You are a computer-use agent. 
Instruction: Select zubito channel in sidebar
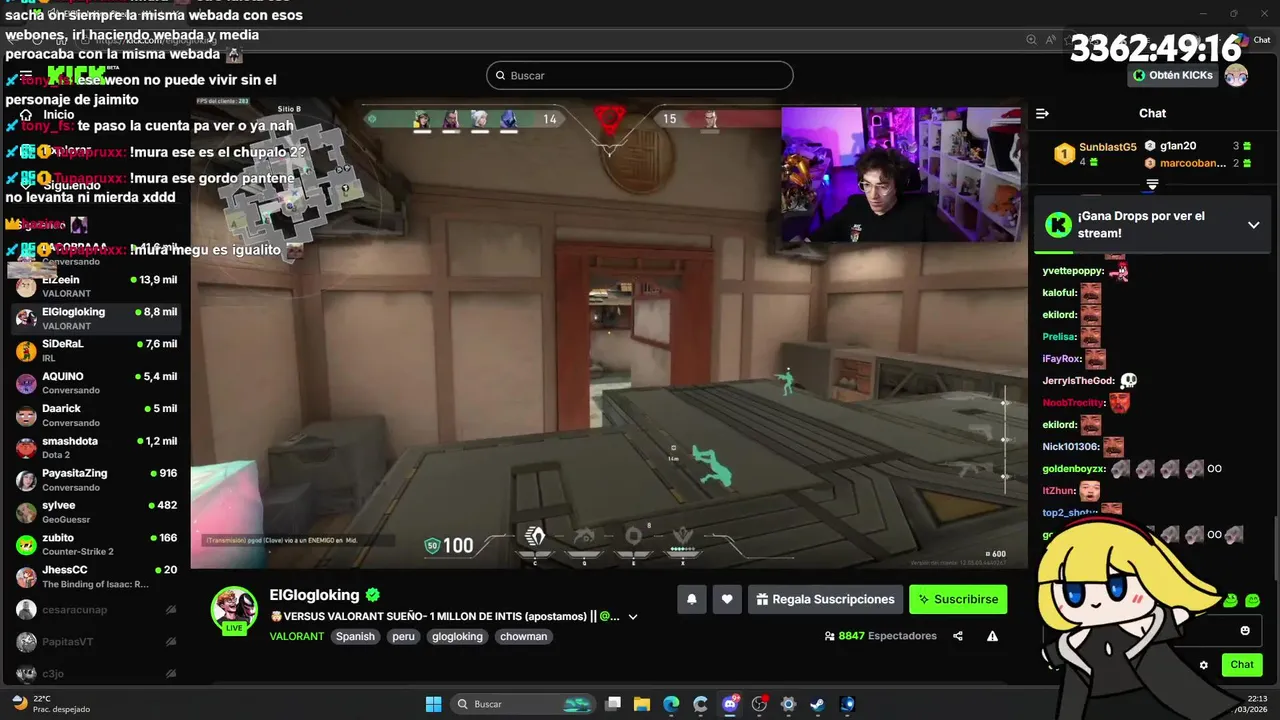(x=96, y=544)
